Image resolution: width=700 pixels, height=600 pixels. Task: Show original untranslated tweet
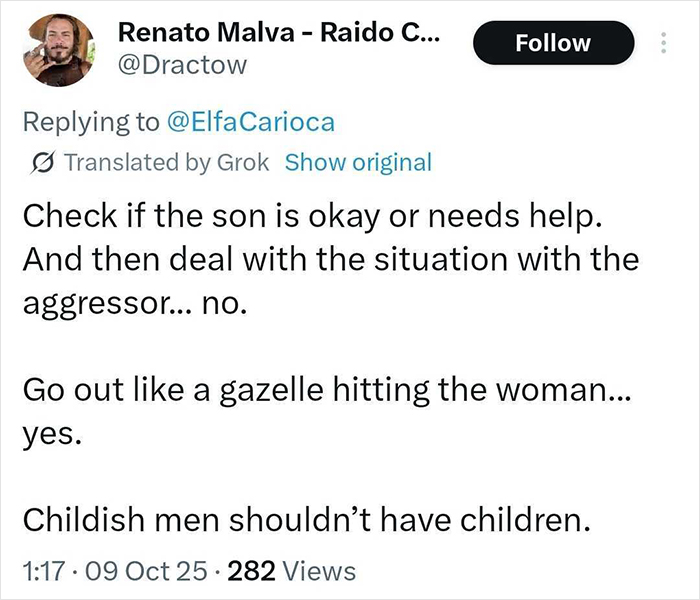pyautogui.click(x=358, y=163)
